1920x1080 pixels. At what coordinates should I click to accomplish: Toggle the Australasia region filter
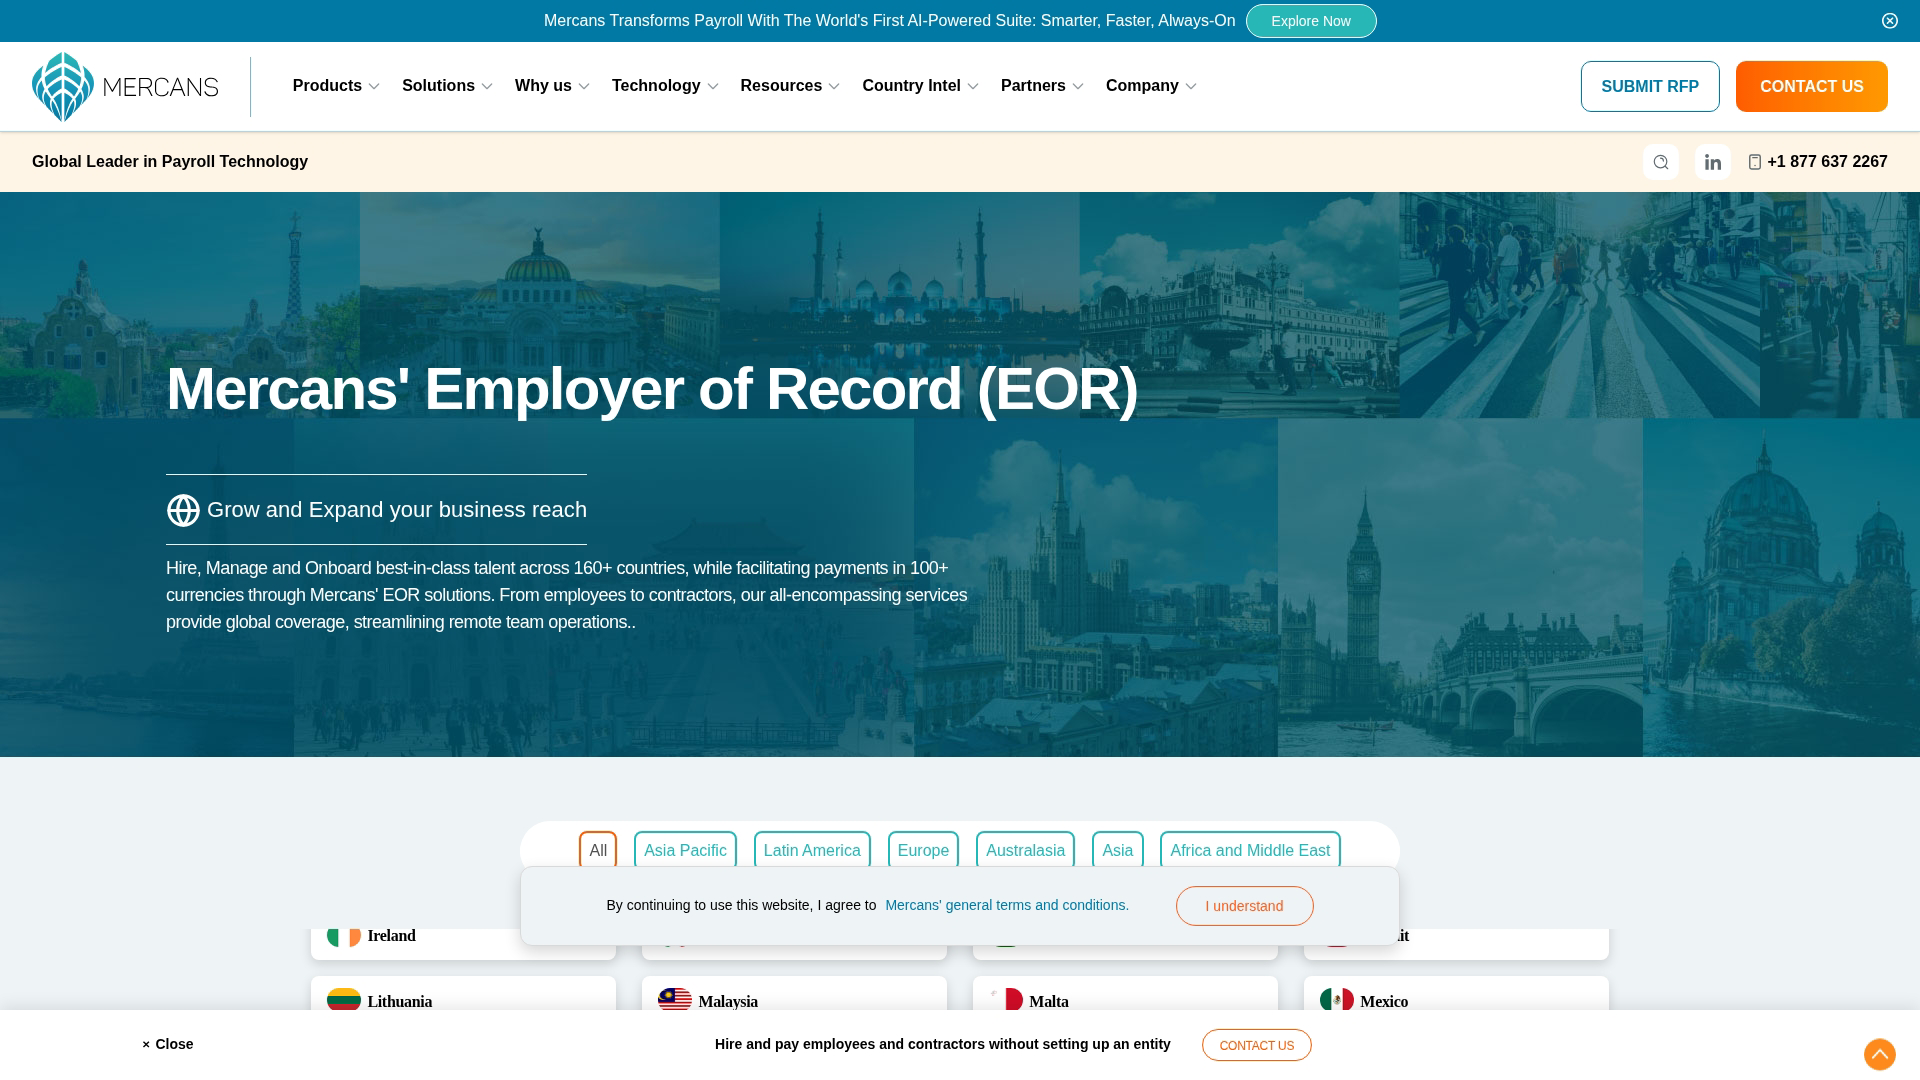1025,850
